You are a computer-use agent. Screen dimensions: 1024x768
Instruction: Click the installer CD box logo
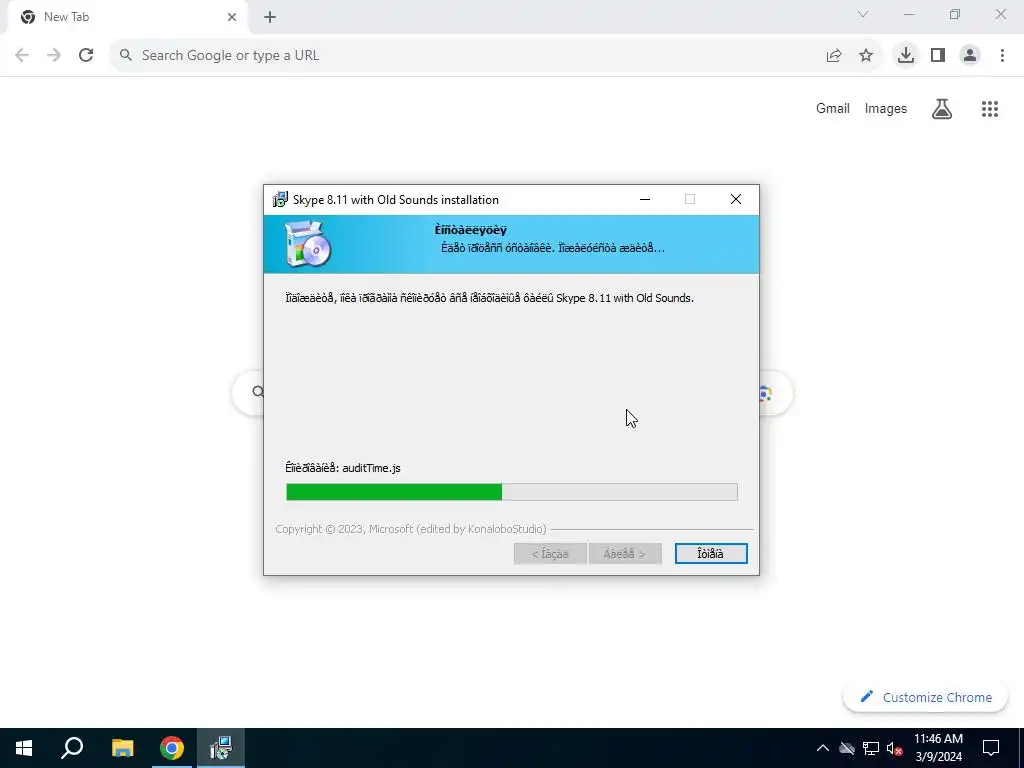[308, 244]
